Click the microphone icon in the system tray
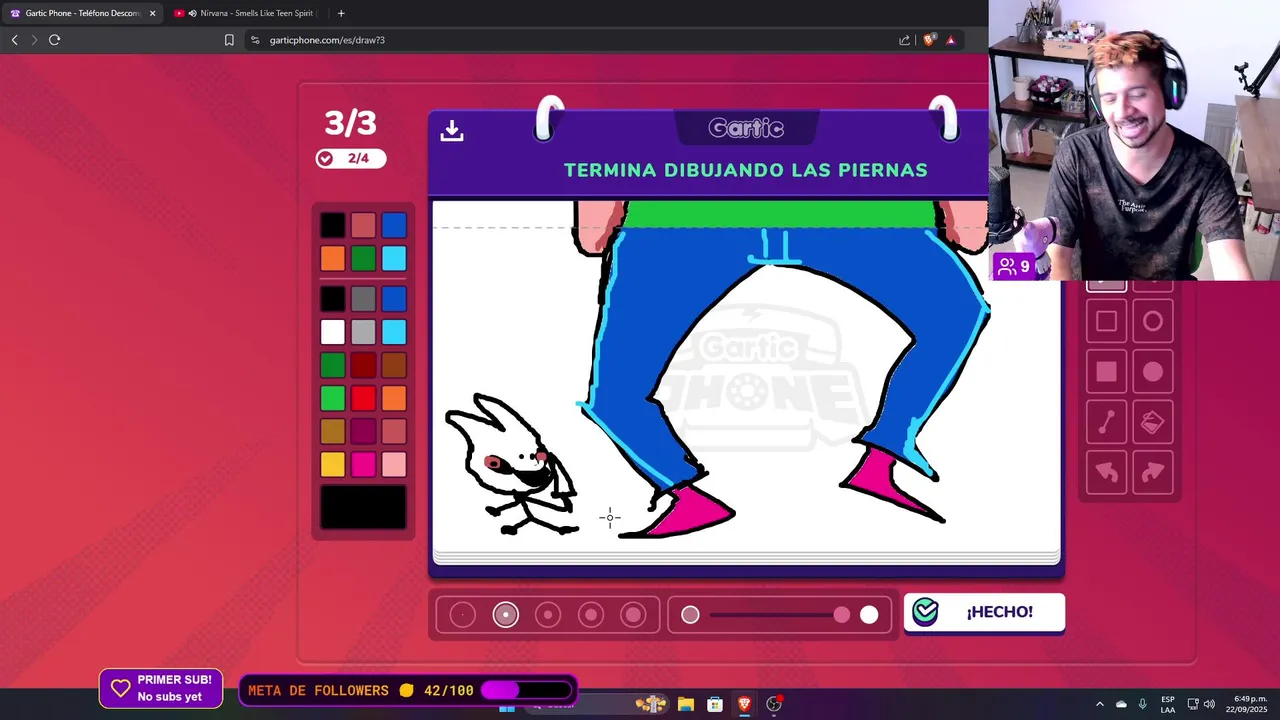The height and width of the screenshot is (720, 1280). [x=1143, y=704]
